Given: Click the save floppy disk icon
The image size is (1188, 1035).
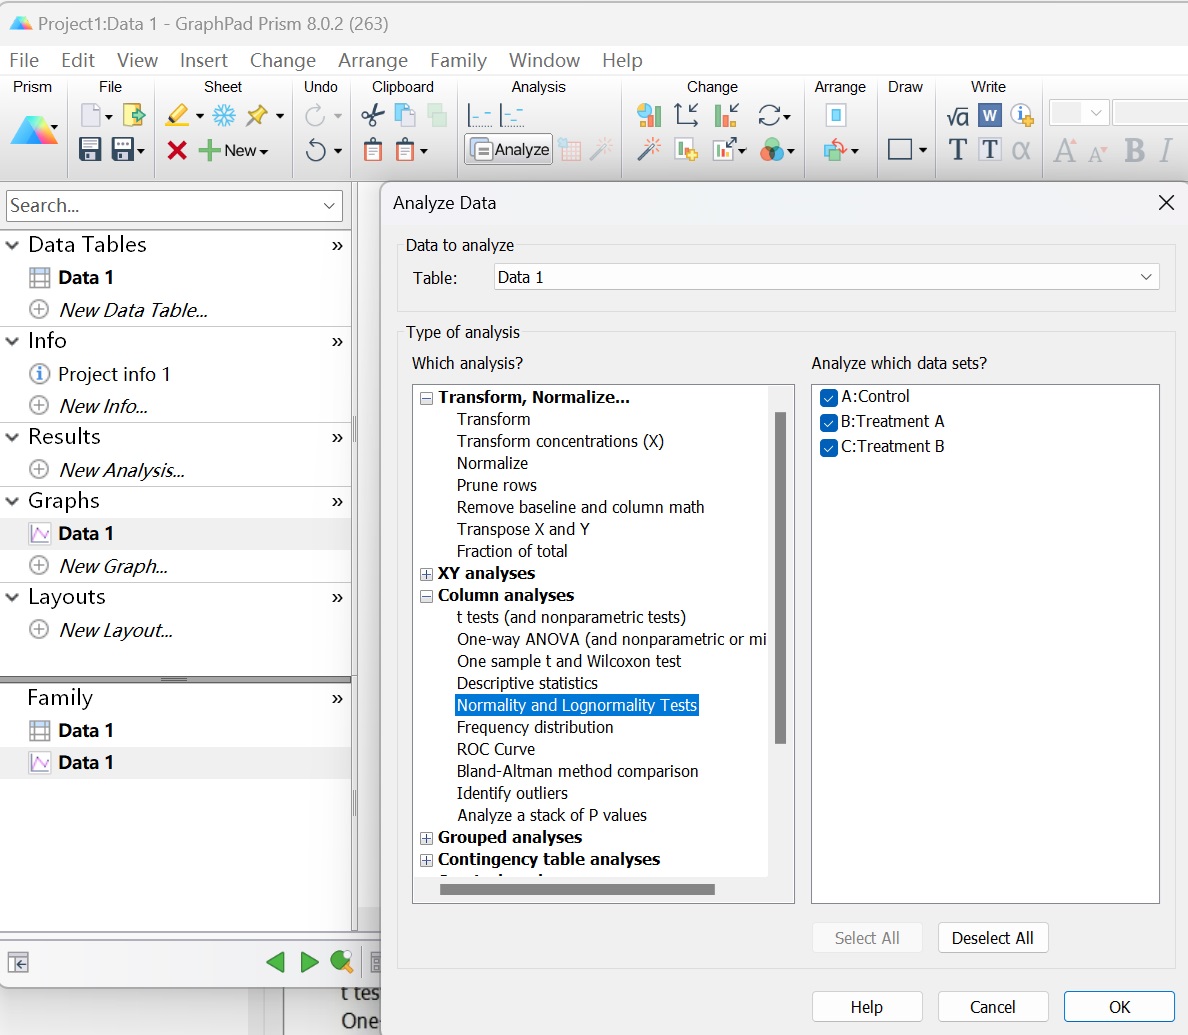Looking at the screenshot, I should tap(90, 150).
